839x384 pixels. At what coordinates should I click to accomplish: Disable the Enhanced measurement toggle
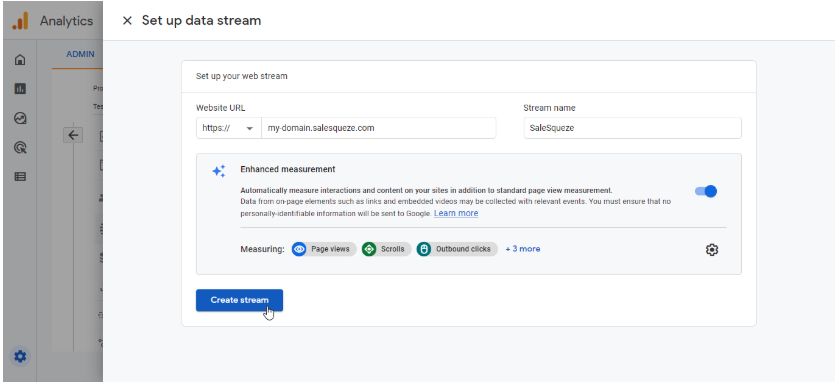pos(706,191)
